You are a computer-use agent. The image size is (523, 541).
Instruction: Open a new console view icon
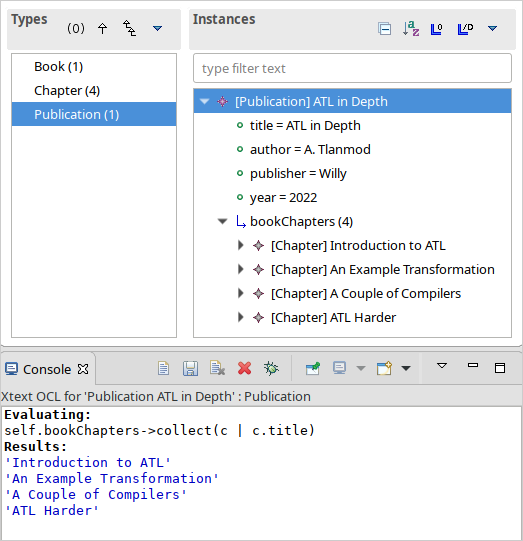[384, 368]
